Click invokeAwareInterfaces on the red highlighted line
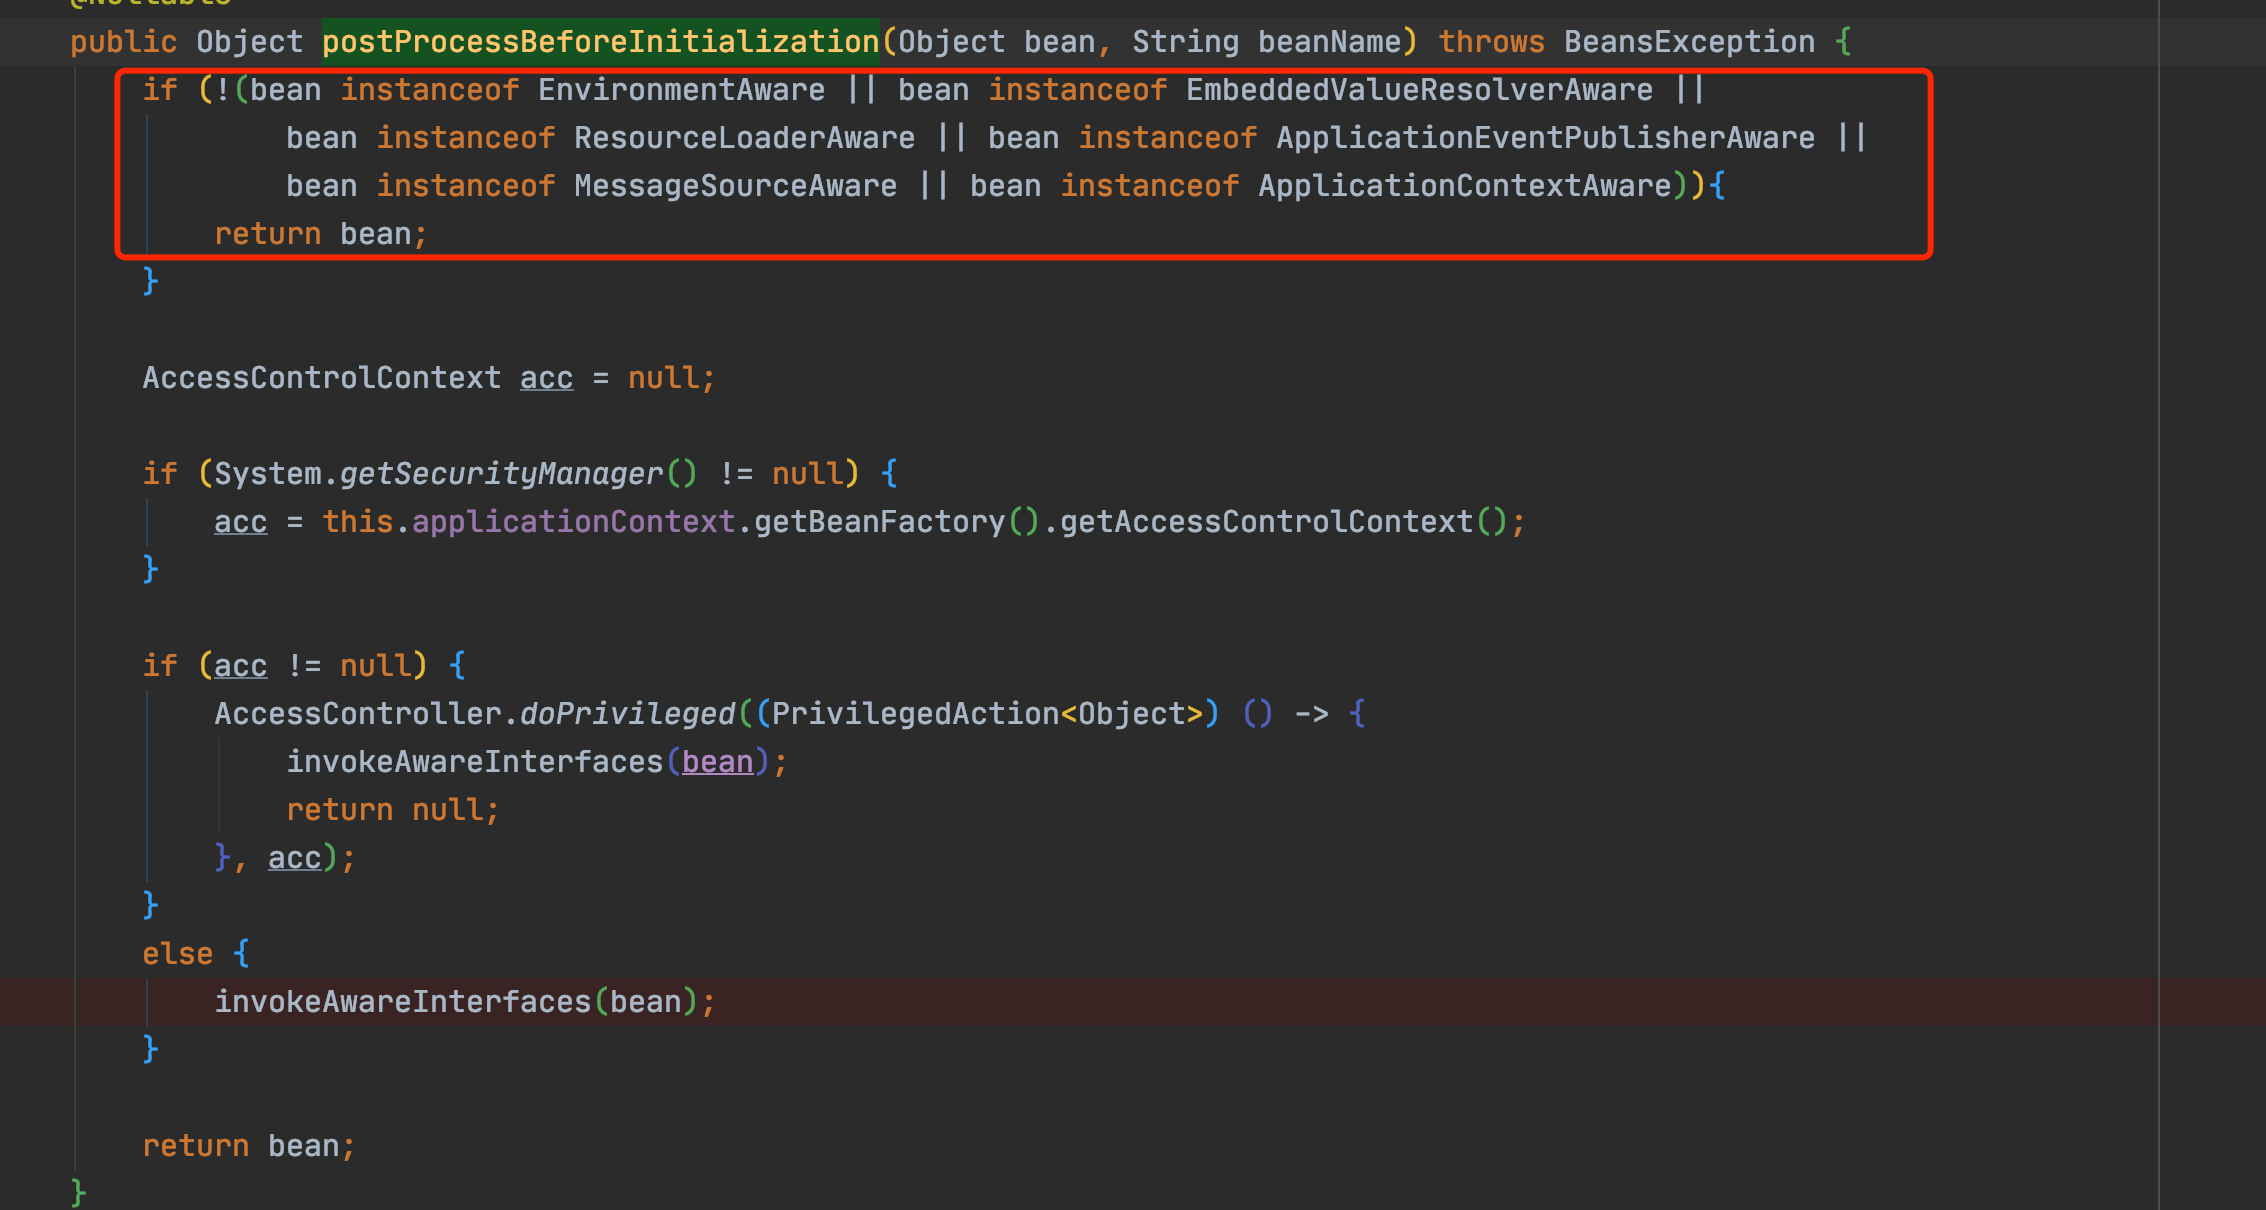 tap(403, 1002)
